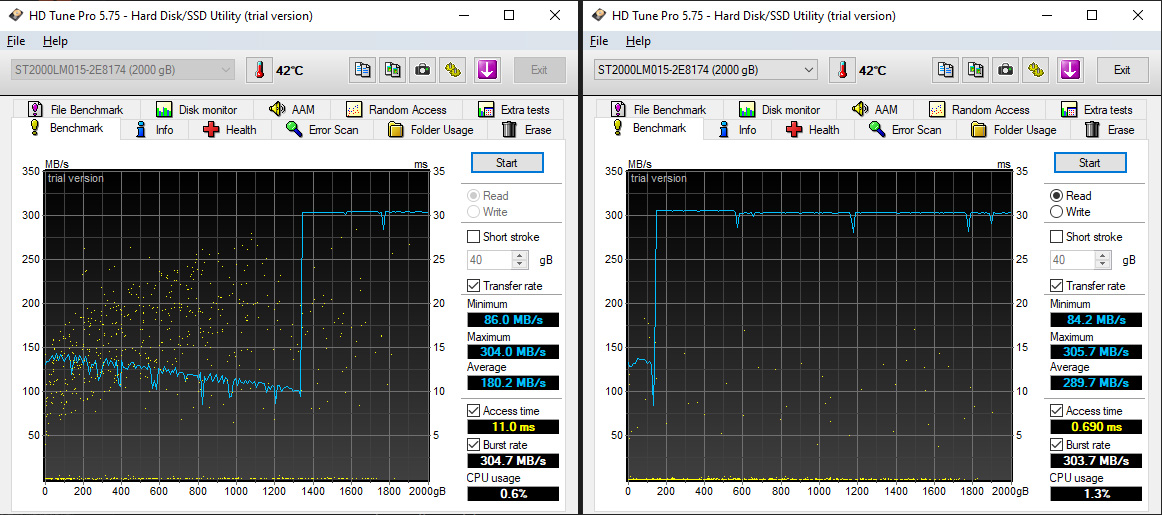Image resolution: width=1162 pixels, height=515 pixels.
Task: Toggle Access time checkbox in right window
Action: pyautogui.click(x=1056, y=411)
